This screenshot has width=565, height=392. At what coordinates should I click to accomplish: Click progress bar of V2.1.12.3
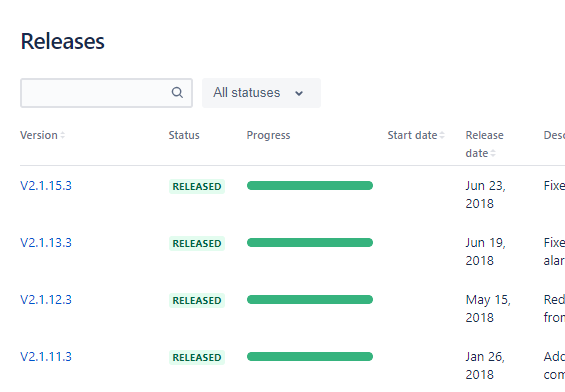click(x=310, y=299)
